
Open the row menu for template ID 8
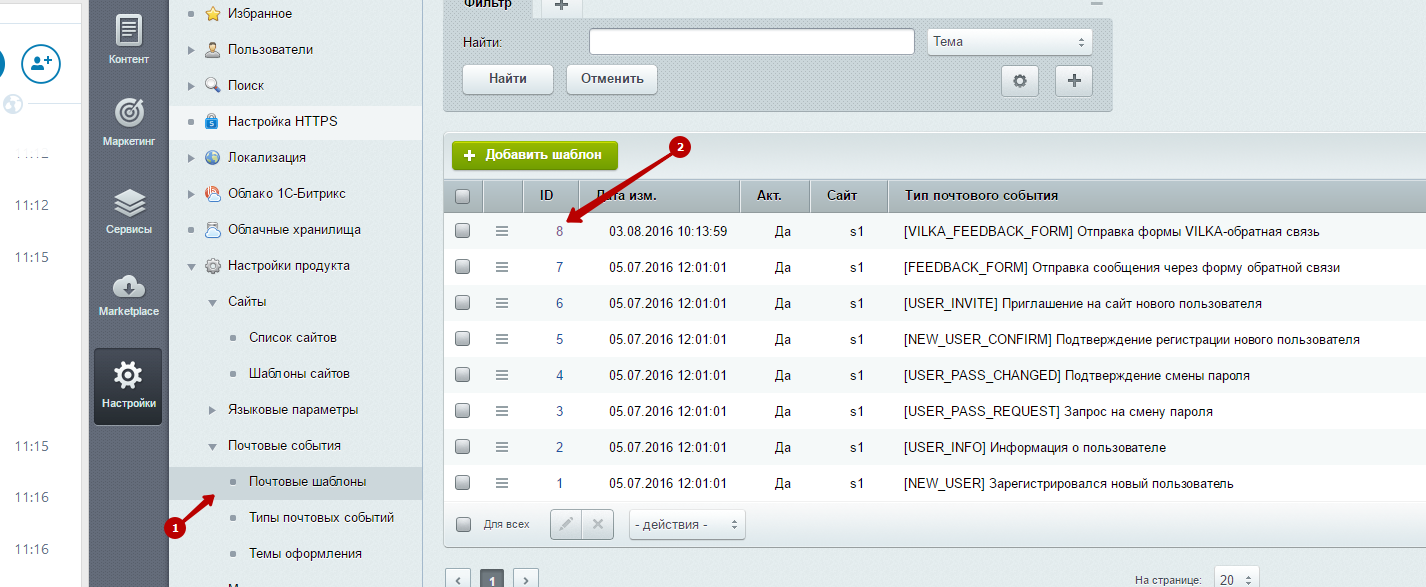click(x=502, y=231)
